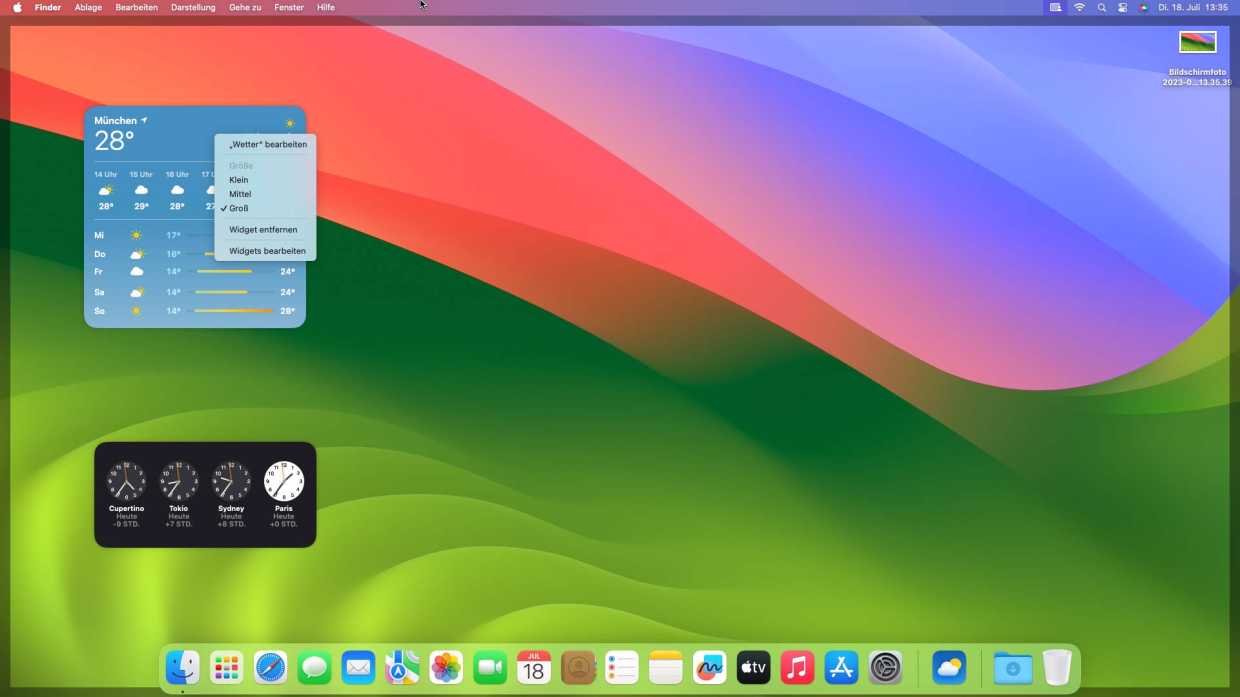
Task: Open Spotlight search in the menu bar
Action: [x=1101, y=7]
